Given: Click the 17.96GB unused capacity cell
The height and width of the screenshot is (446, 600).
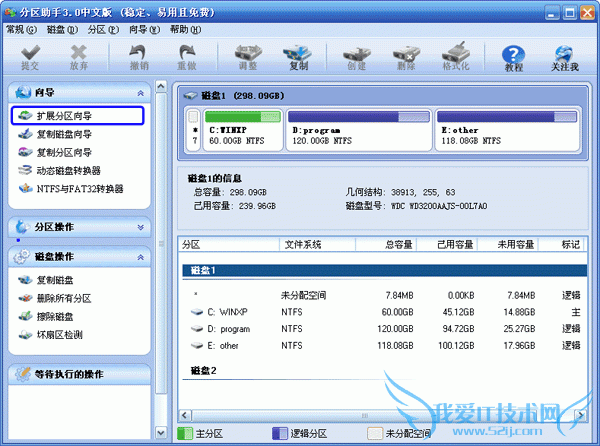Looking at the screenshot, I should pos(519,345).
